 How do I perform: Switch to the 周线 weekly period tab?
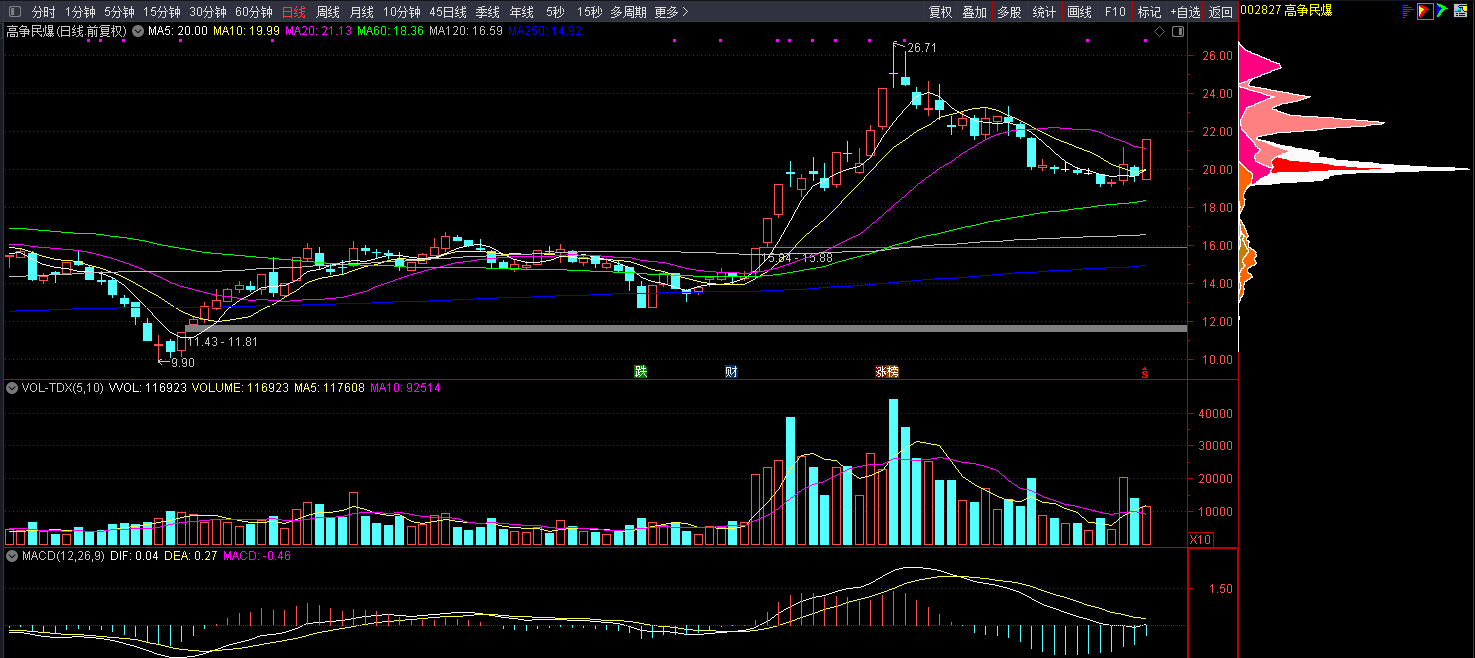pos(328,12)
